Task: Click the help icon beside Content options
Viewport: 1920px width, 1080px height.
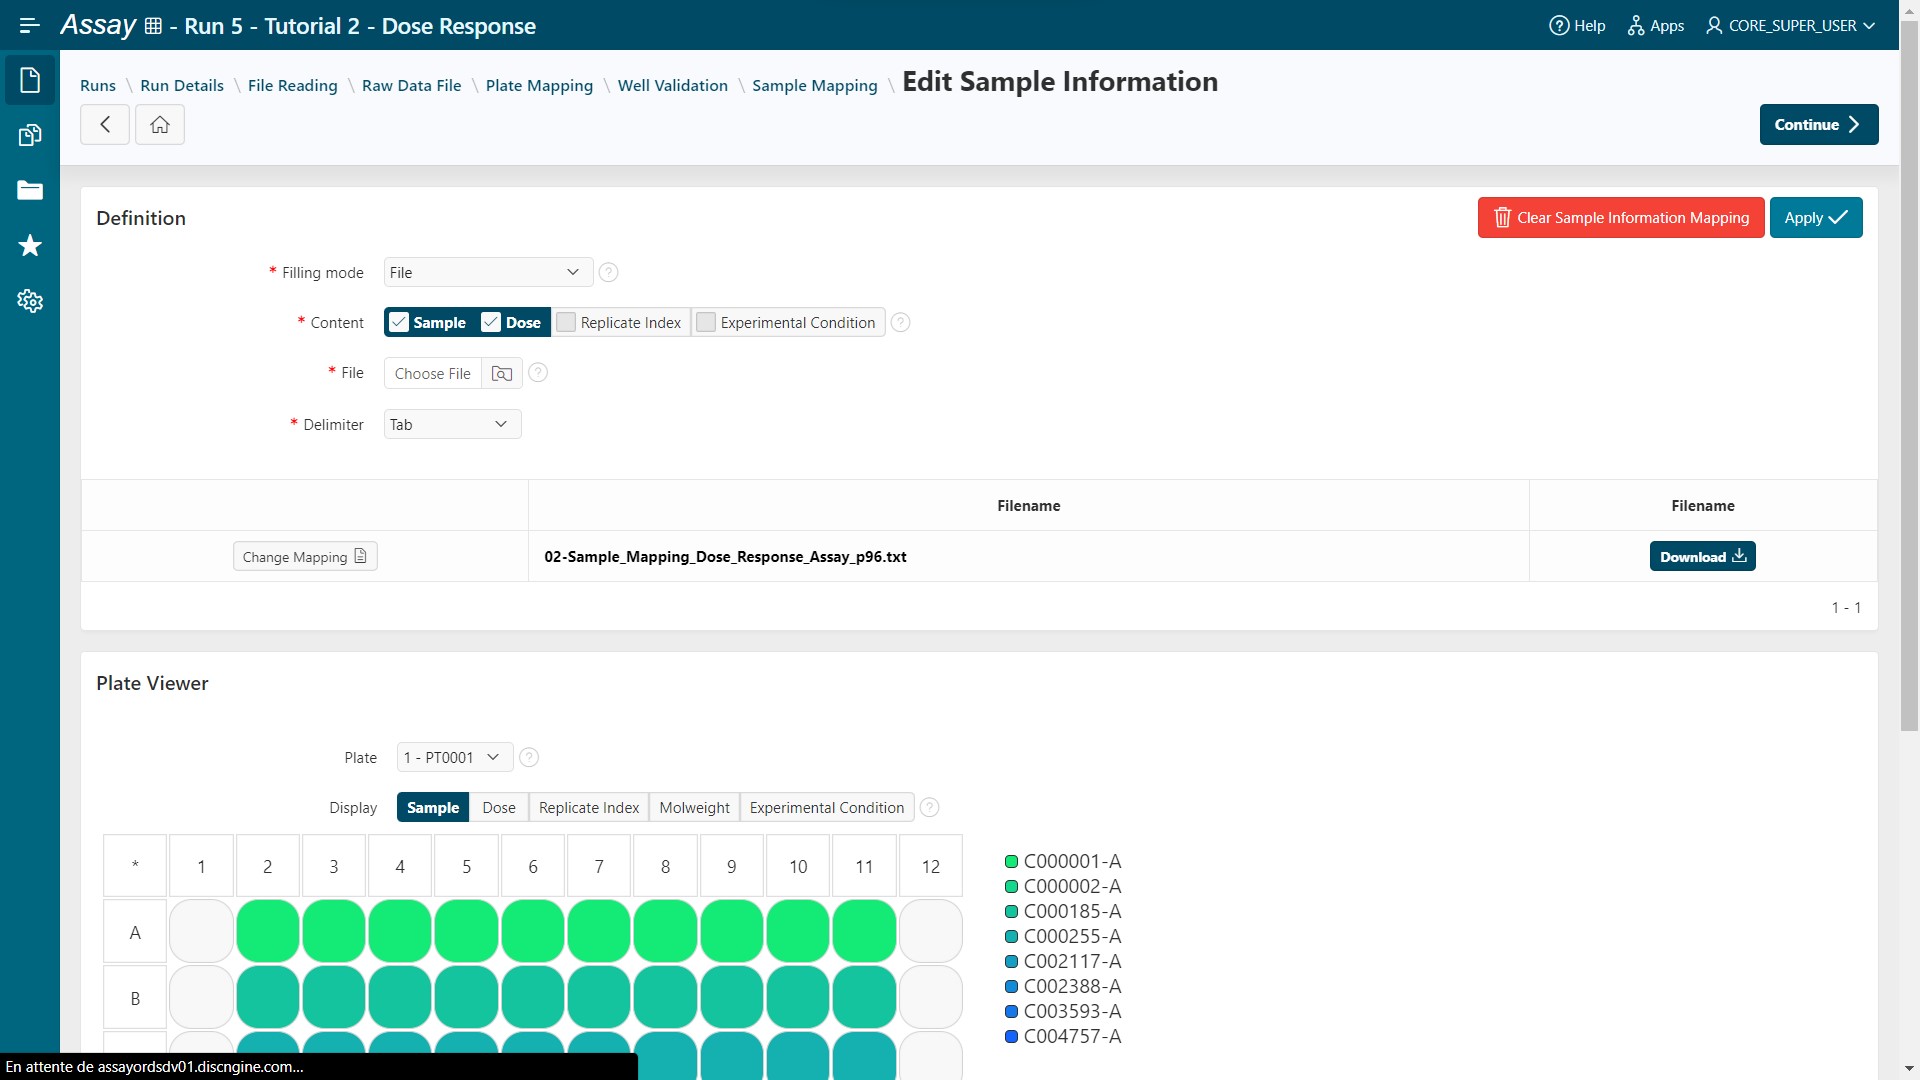Action: point(900,322)
